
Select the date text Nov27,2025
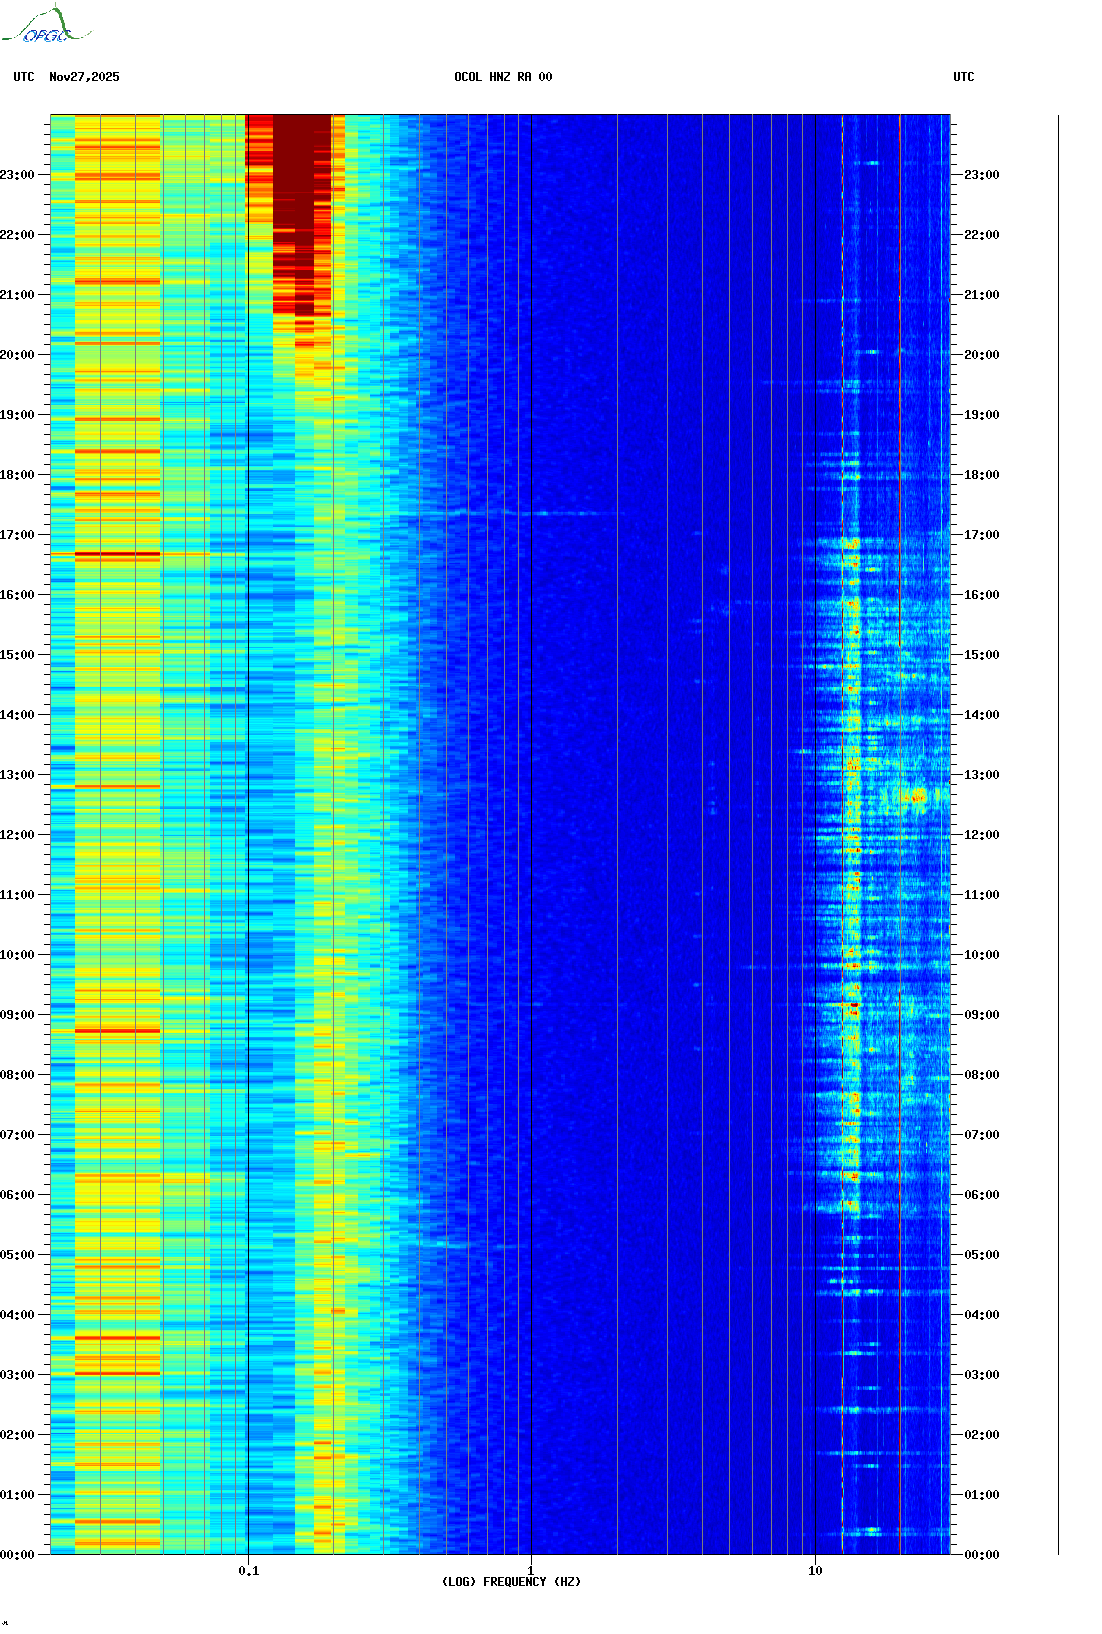84,77
